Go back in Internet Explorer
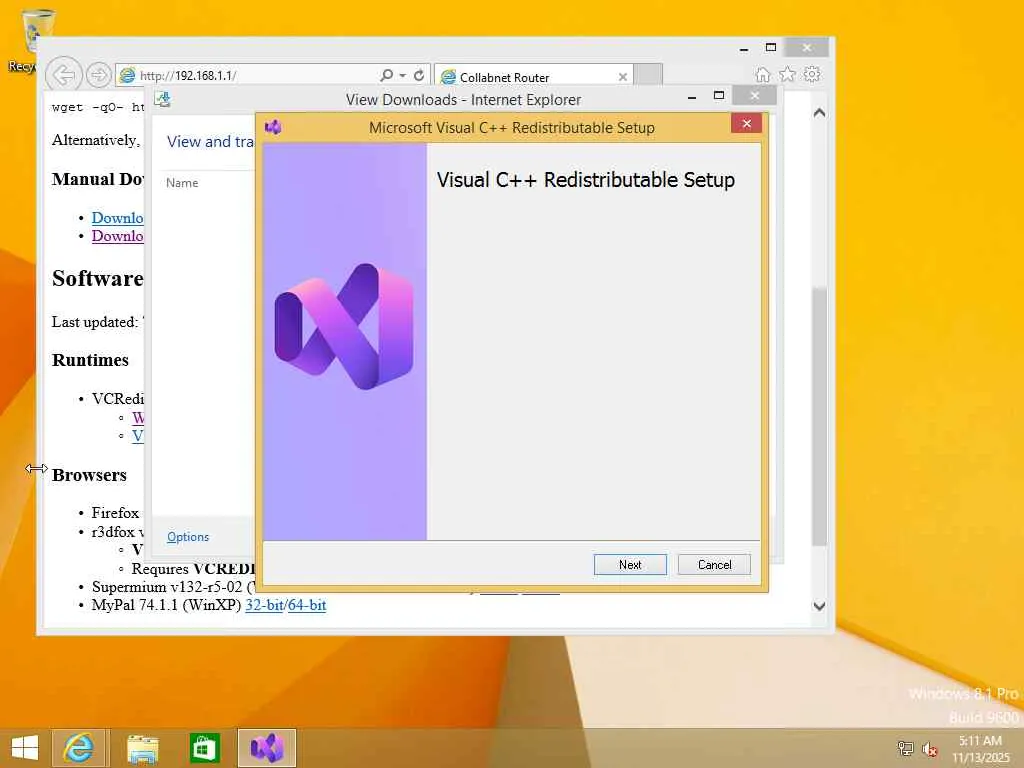This screenshot has height=768, width=1024. coord(63,75)
